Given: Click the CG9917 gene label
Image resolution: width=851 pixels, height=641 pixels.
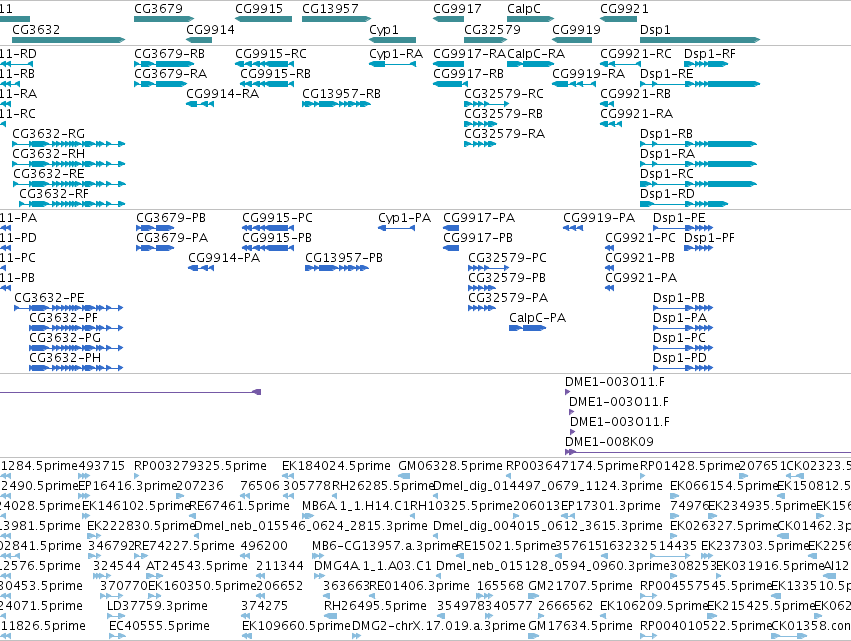Looking at the screenshot, I should [457, 9].
